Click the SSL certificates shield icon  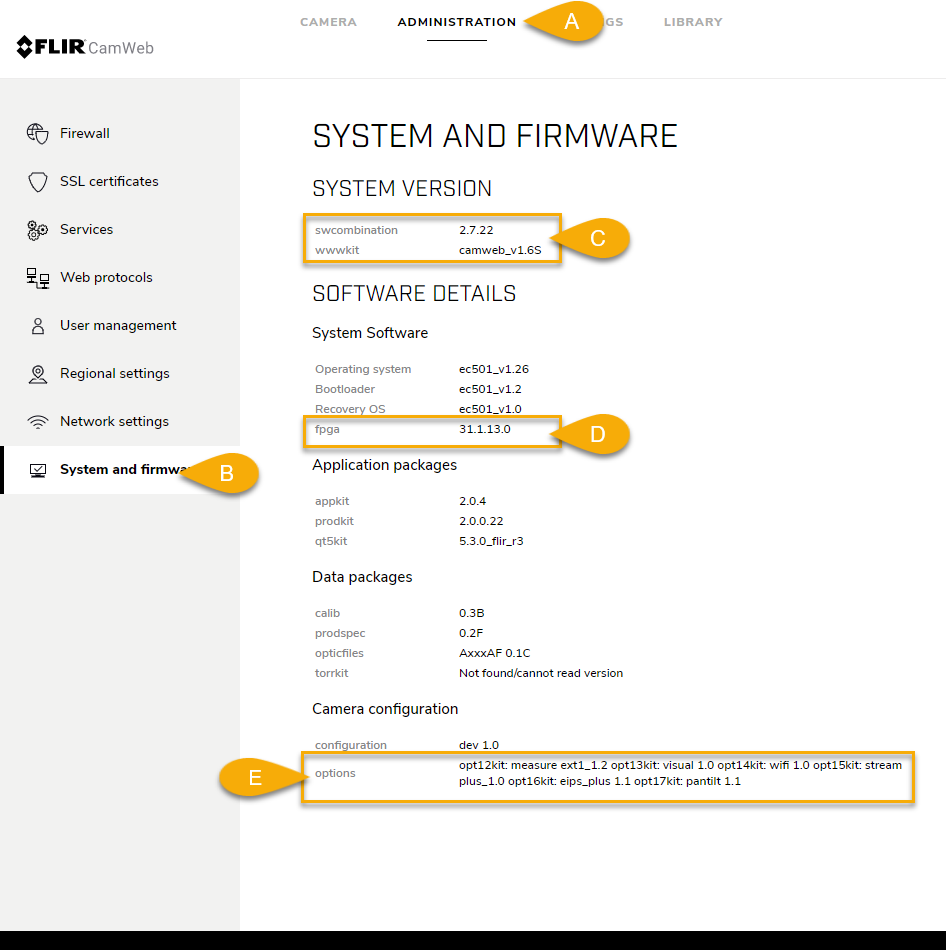click(38, 181)
